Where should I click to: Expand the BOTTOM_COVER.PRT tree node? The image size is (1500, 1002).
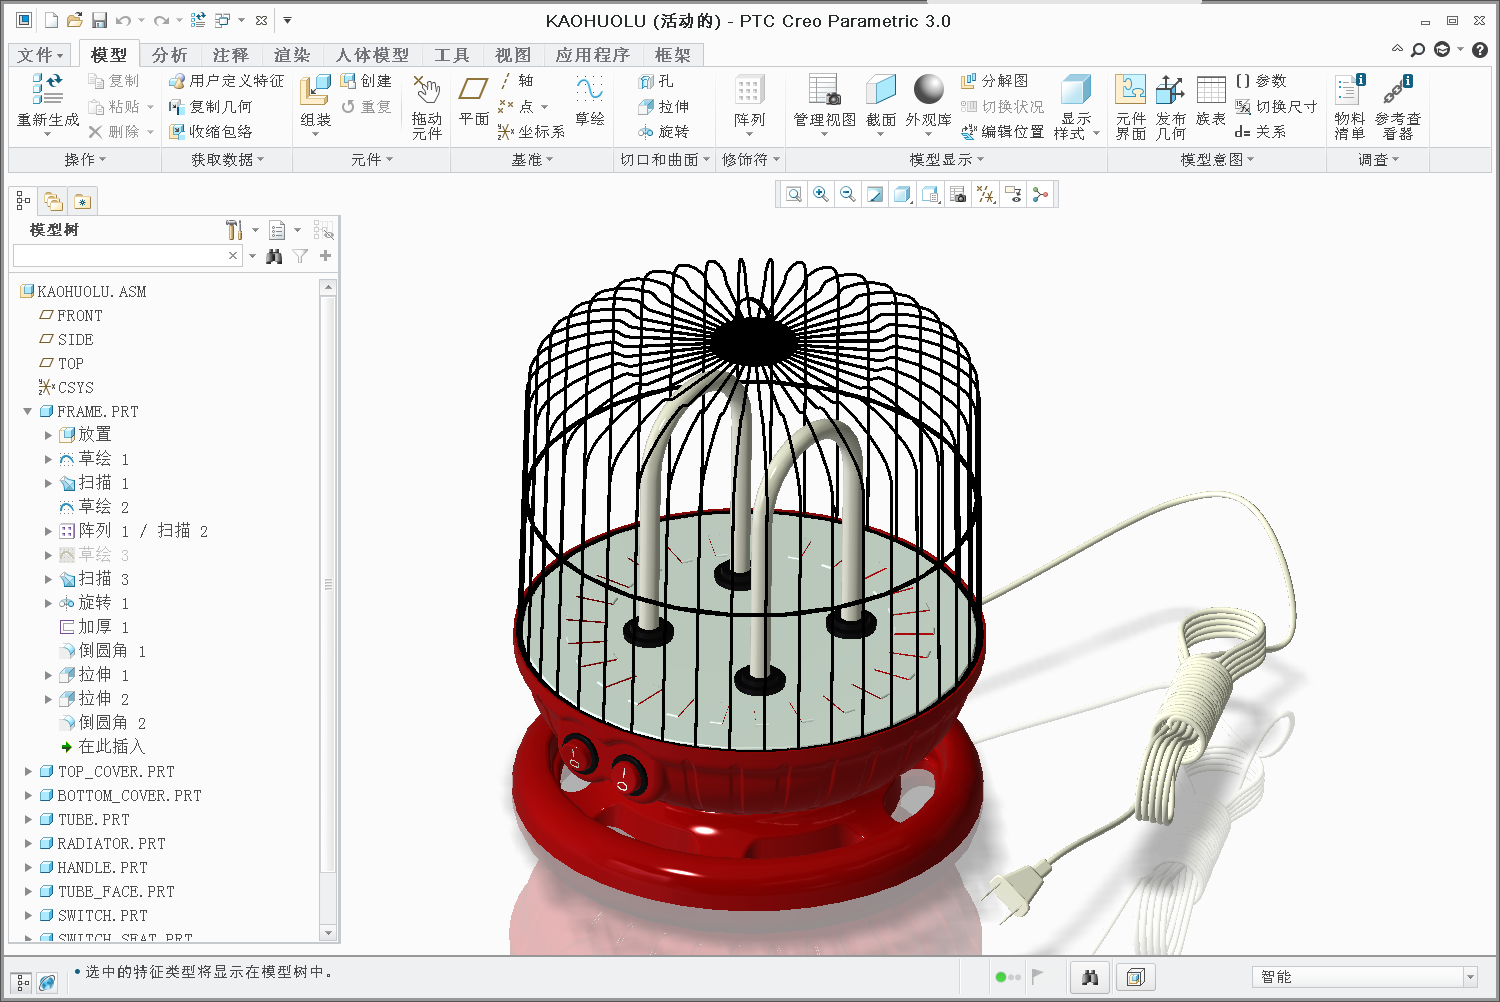(28, 795)
